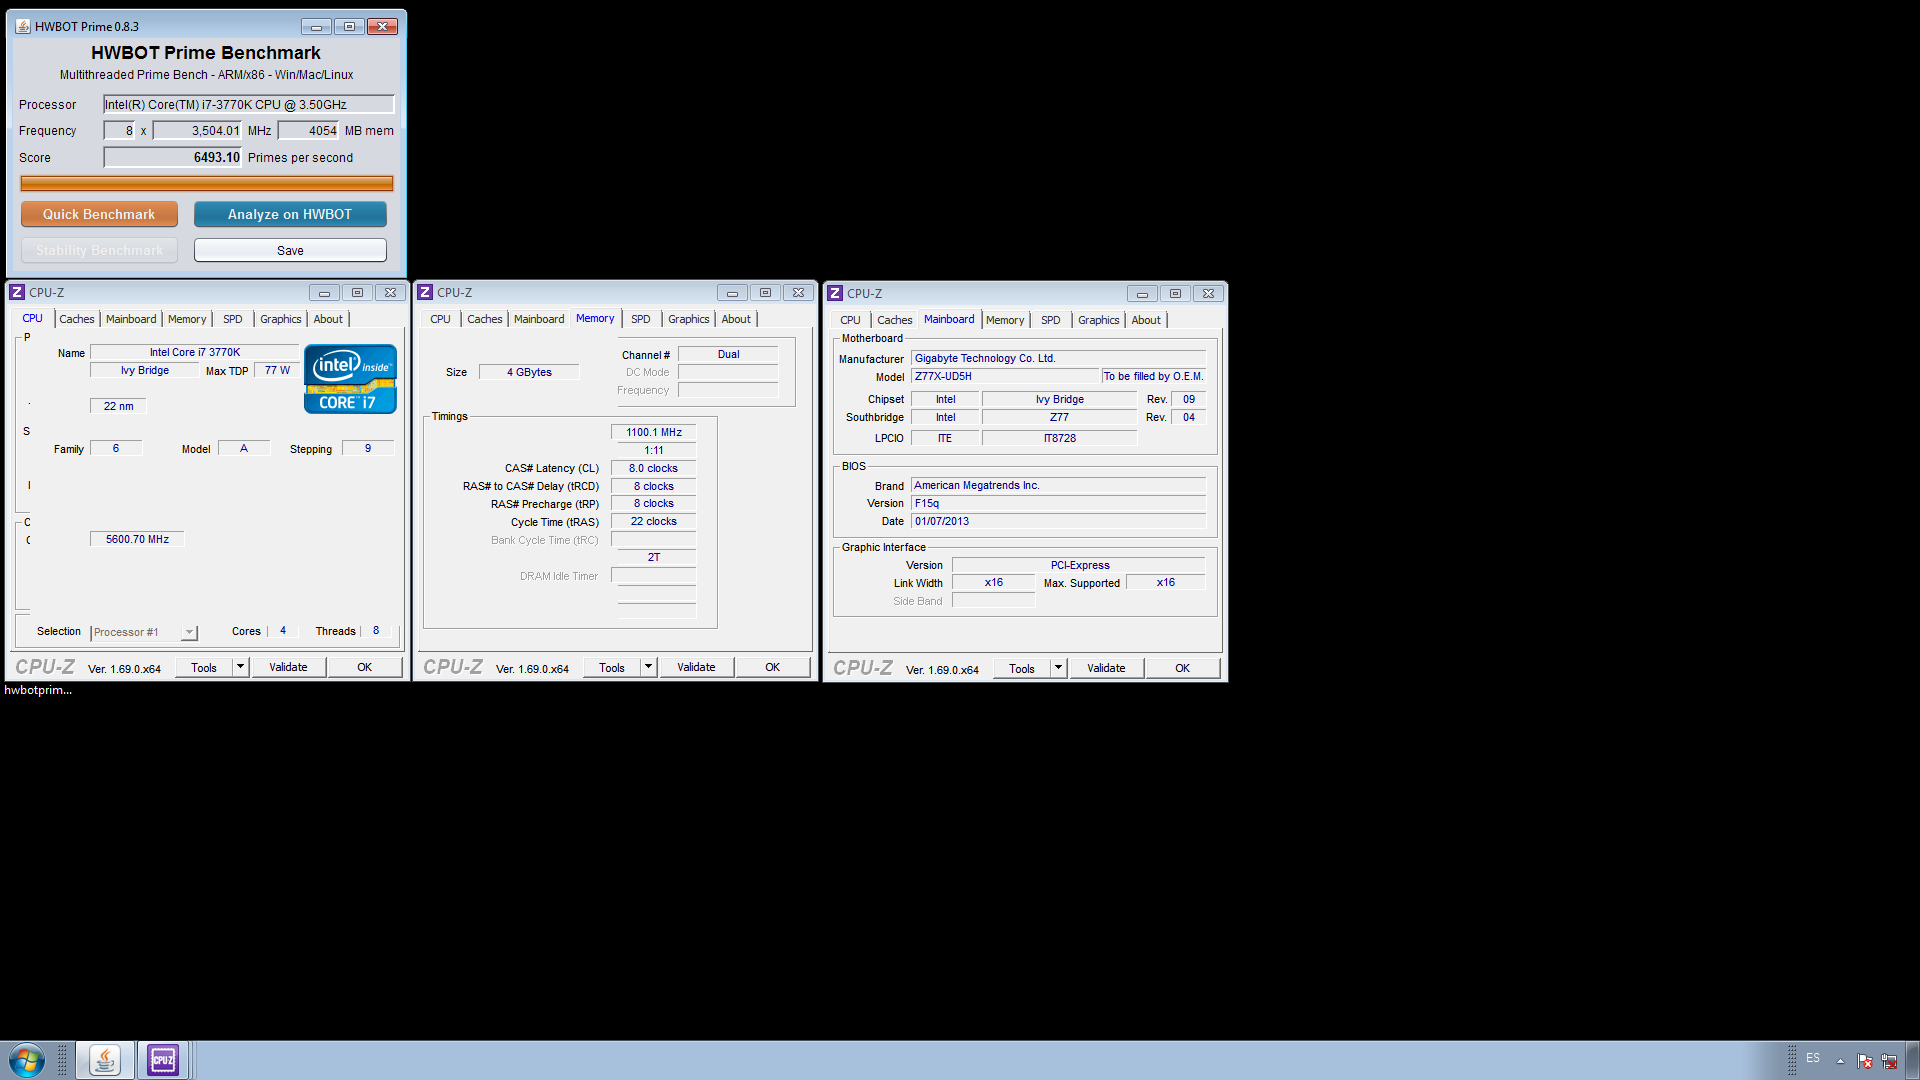Click CAS# Latency value 8.0 clocks
The image size is (1920, 1080).
[654, 468]
